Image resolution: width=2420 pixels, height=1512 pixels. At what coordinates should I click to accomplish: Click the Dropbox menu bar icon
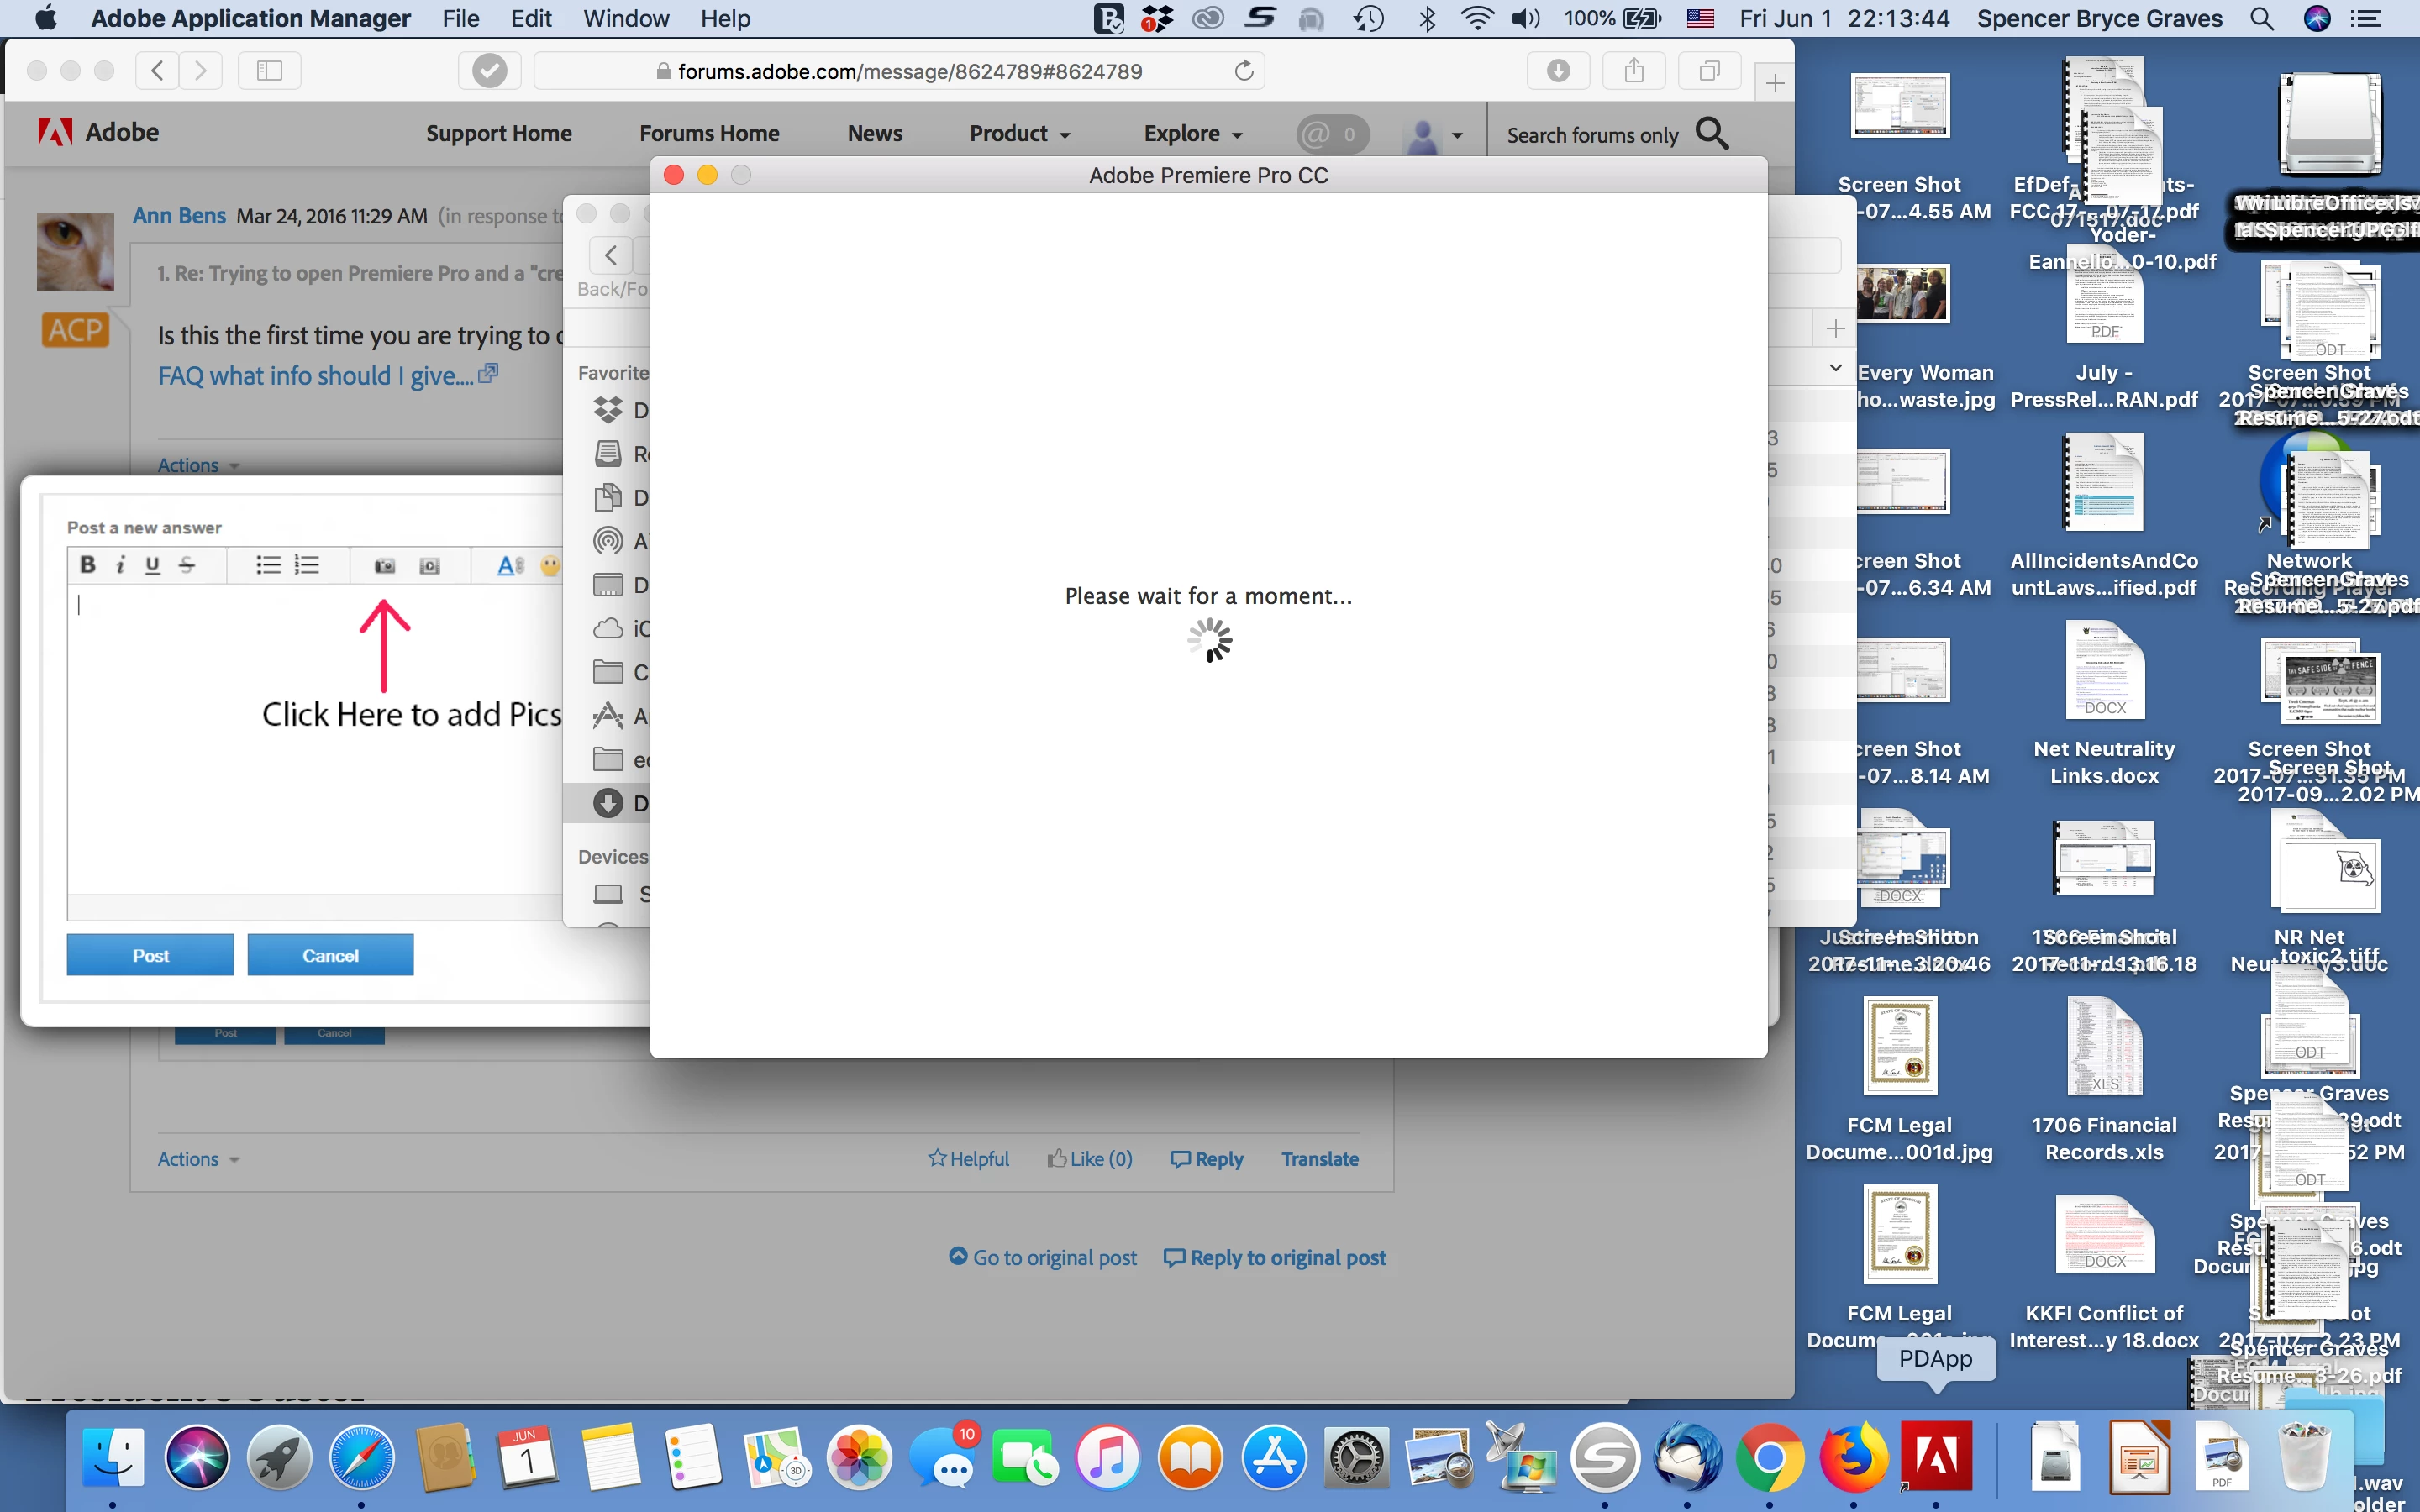[1157, 18]
